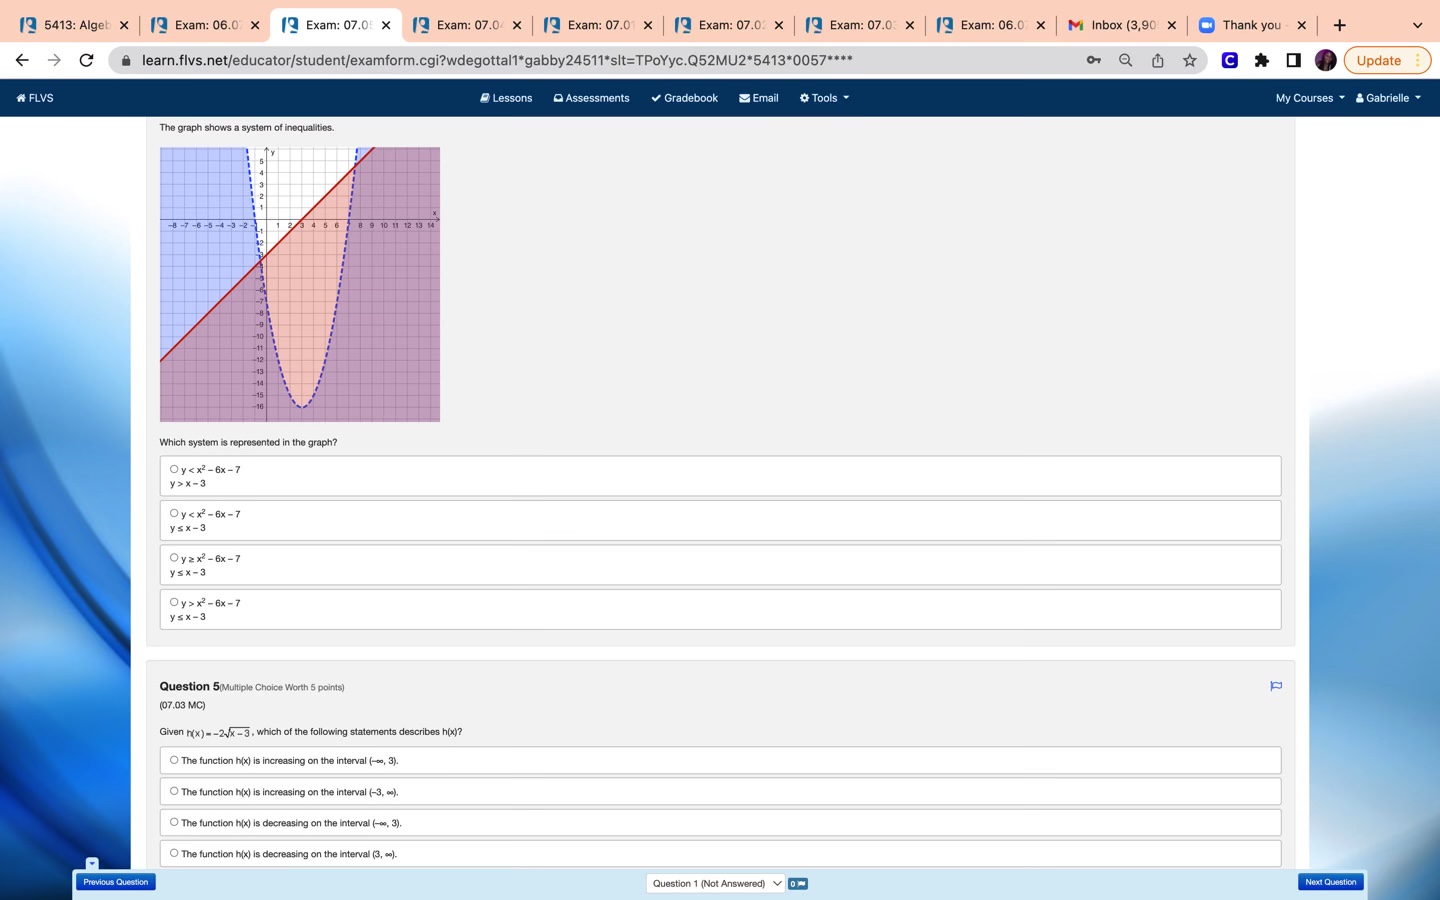The image size is (1440, 900).
Task: Choose 'increasing on the interval (−∞, 3)'
Action: [x=174, y=760]
